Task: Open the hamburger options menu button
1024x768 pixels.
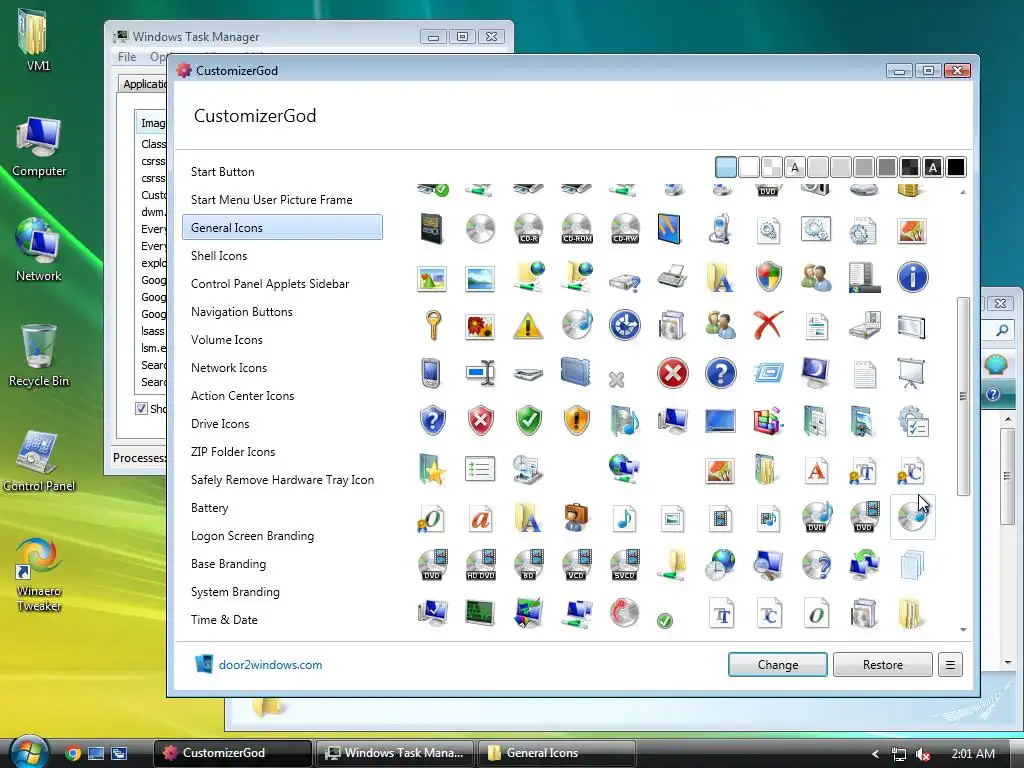Action: pyautogui.click(x=950, y=665)
